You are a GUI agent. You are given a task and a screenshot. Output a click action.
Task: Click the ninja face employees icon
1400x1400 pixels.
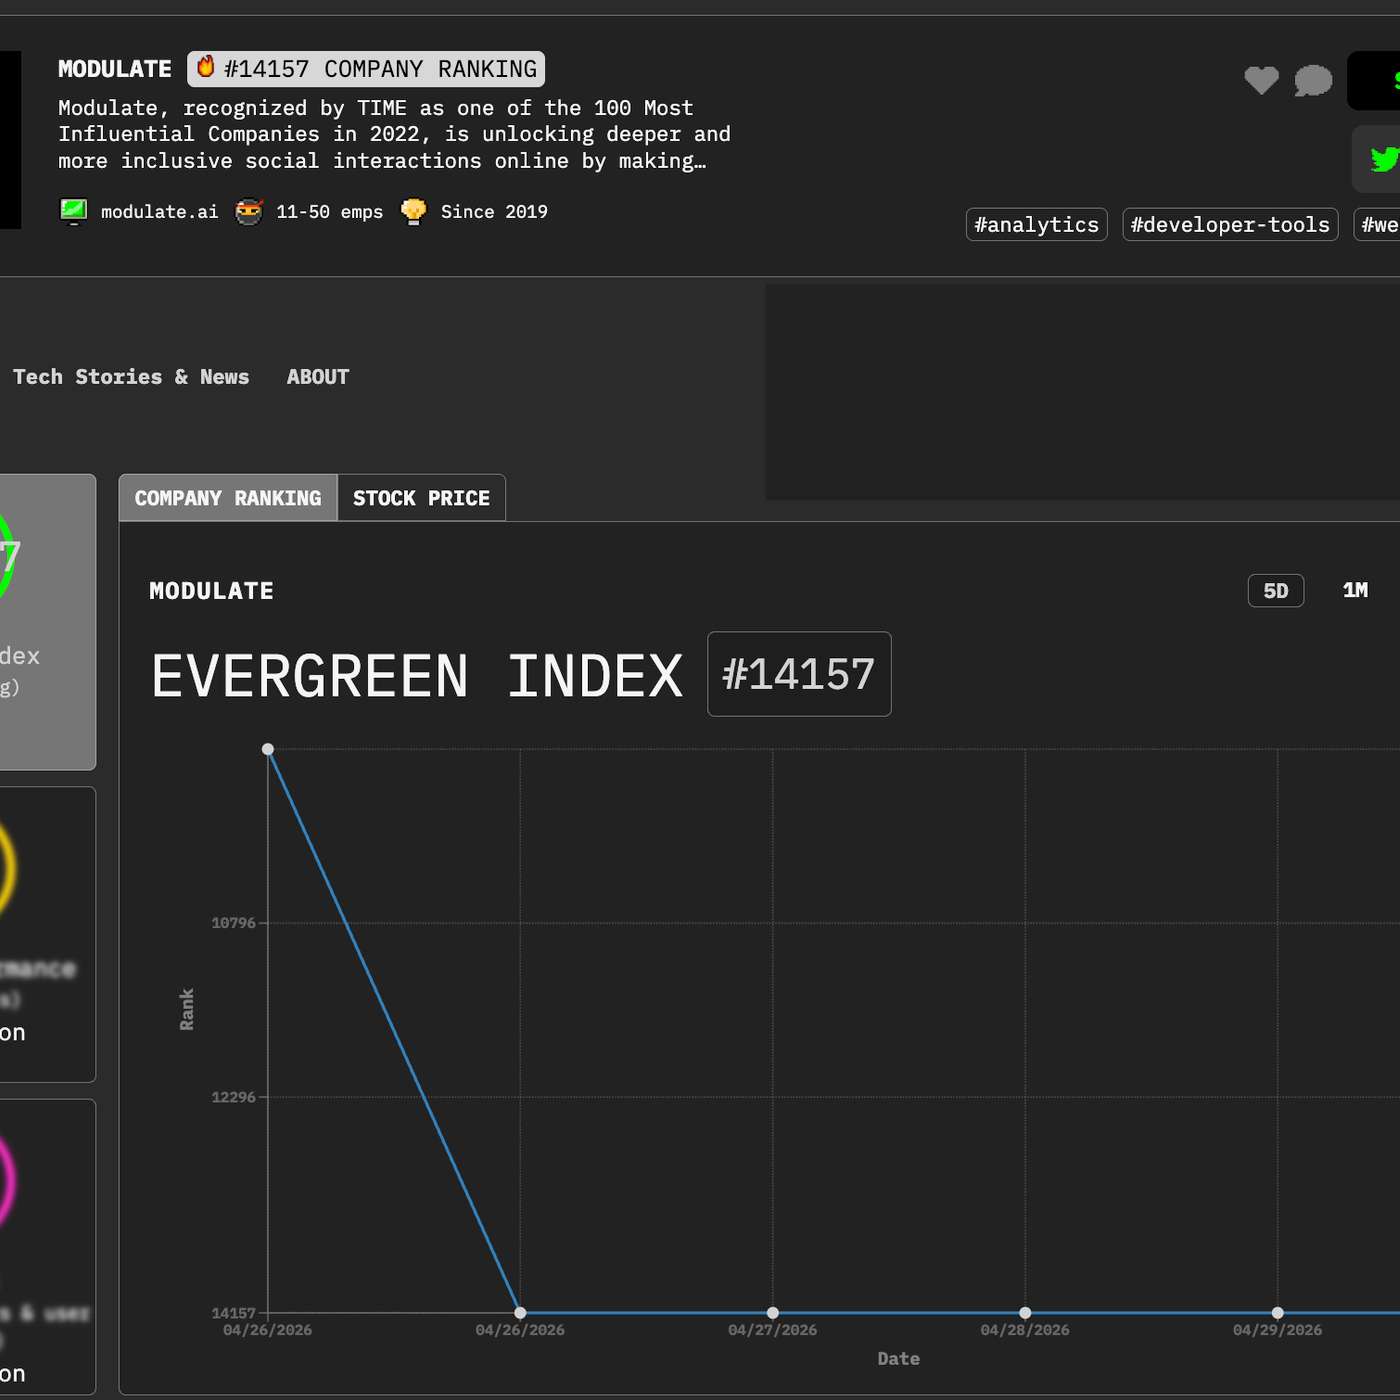[x=249, y=211]
